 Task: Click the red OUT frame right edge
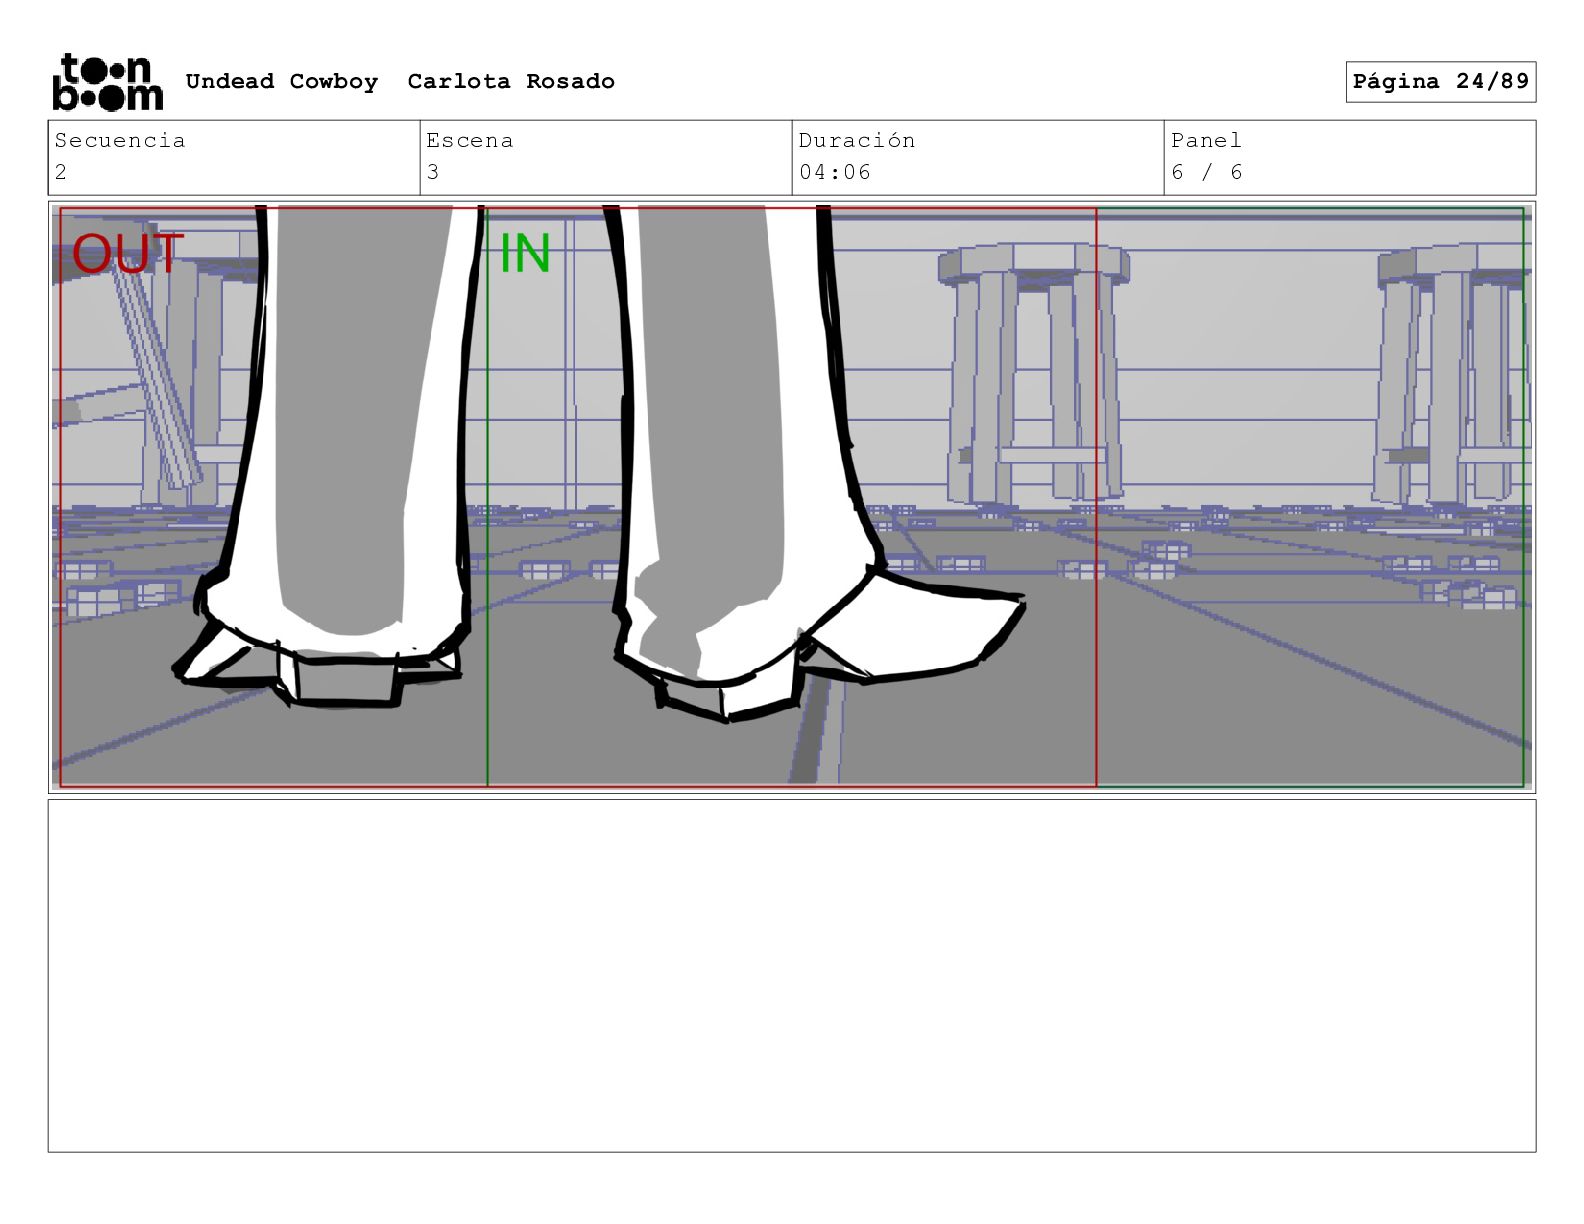(x=1097, y=497)
